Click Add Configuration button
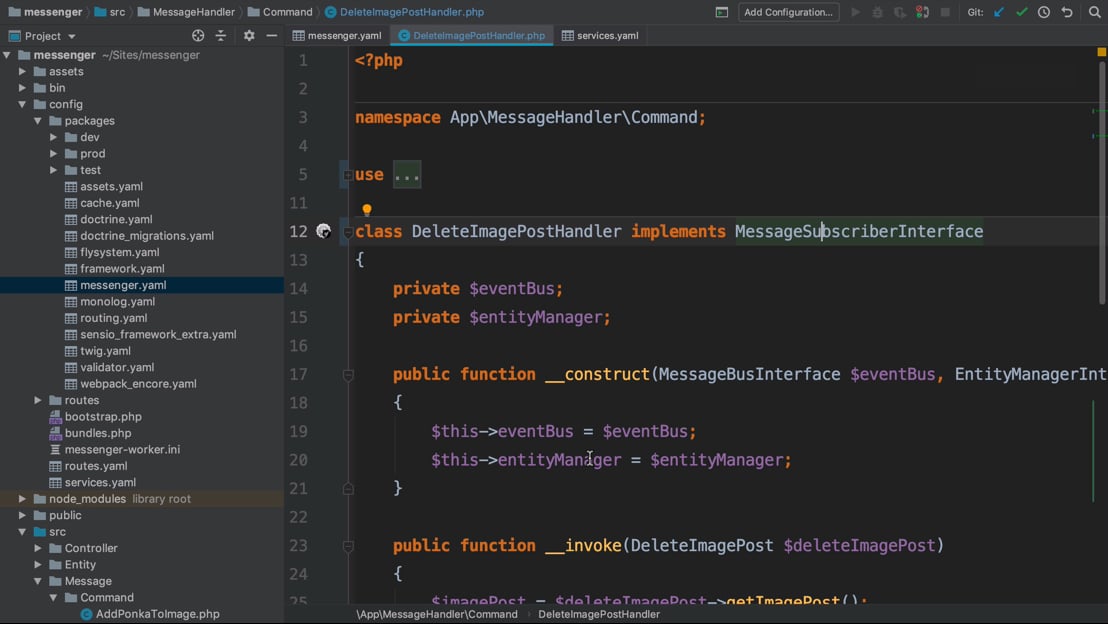The image size is (1108, 624). click(788, 12)
